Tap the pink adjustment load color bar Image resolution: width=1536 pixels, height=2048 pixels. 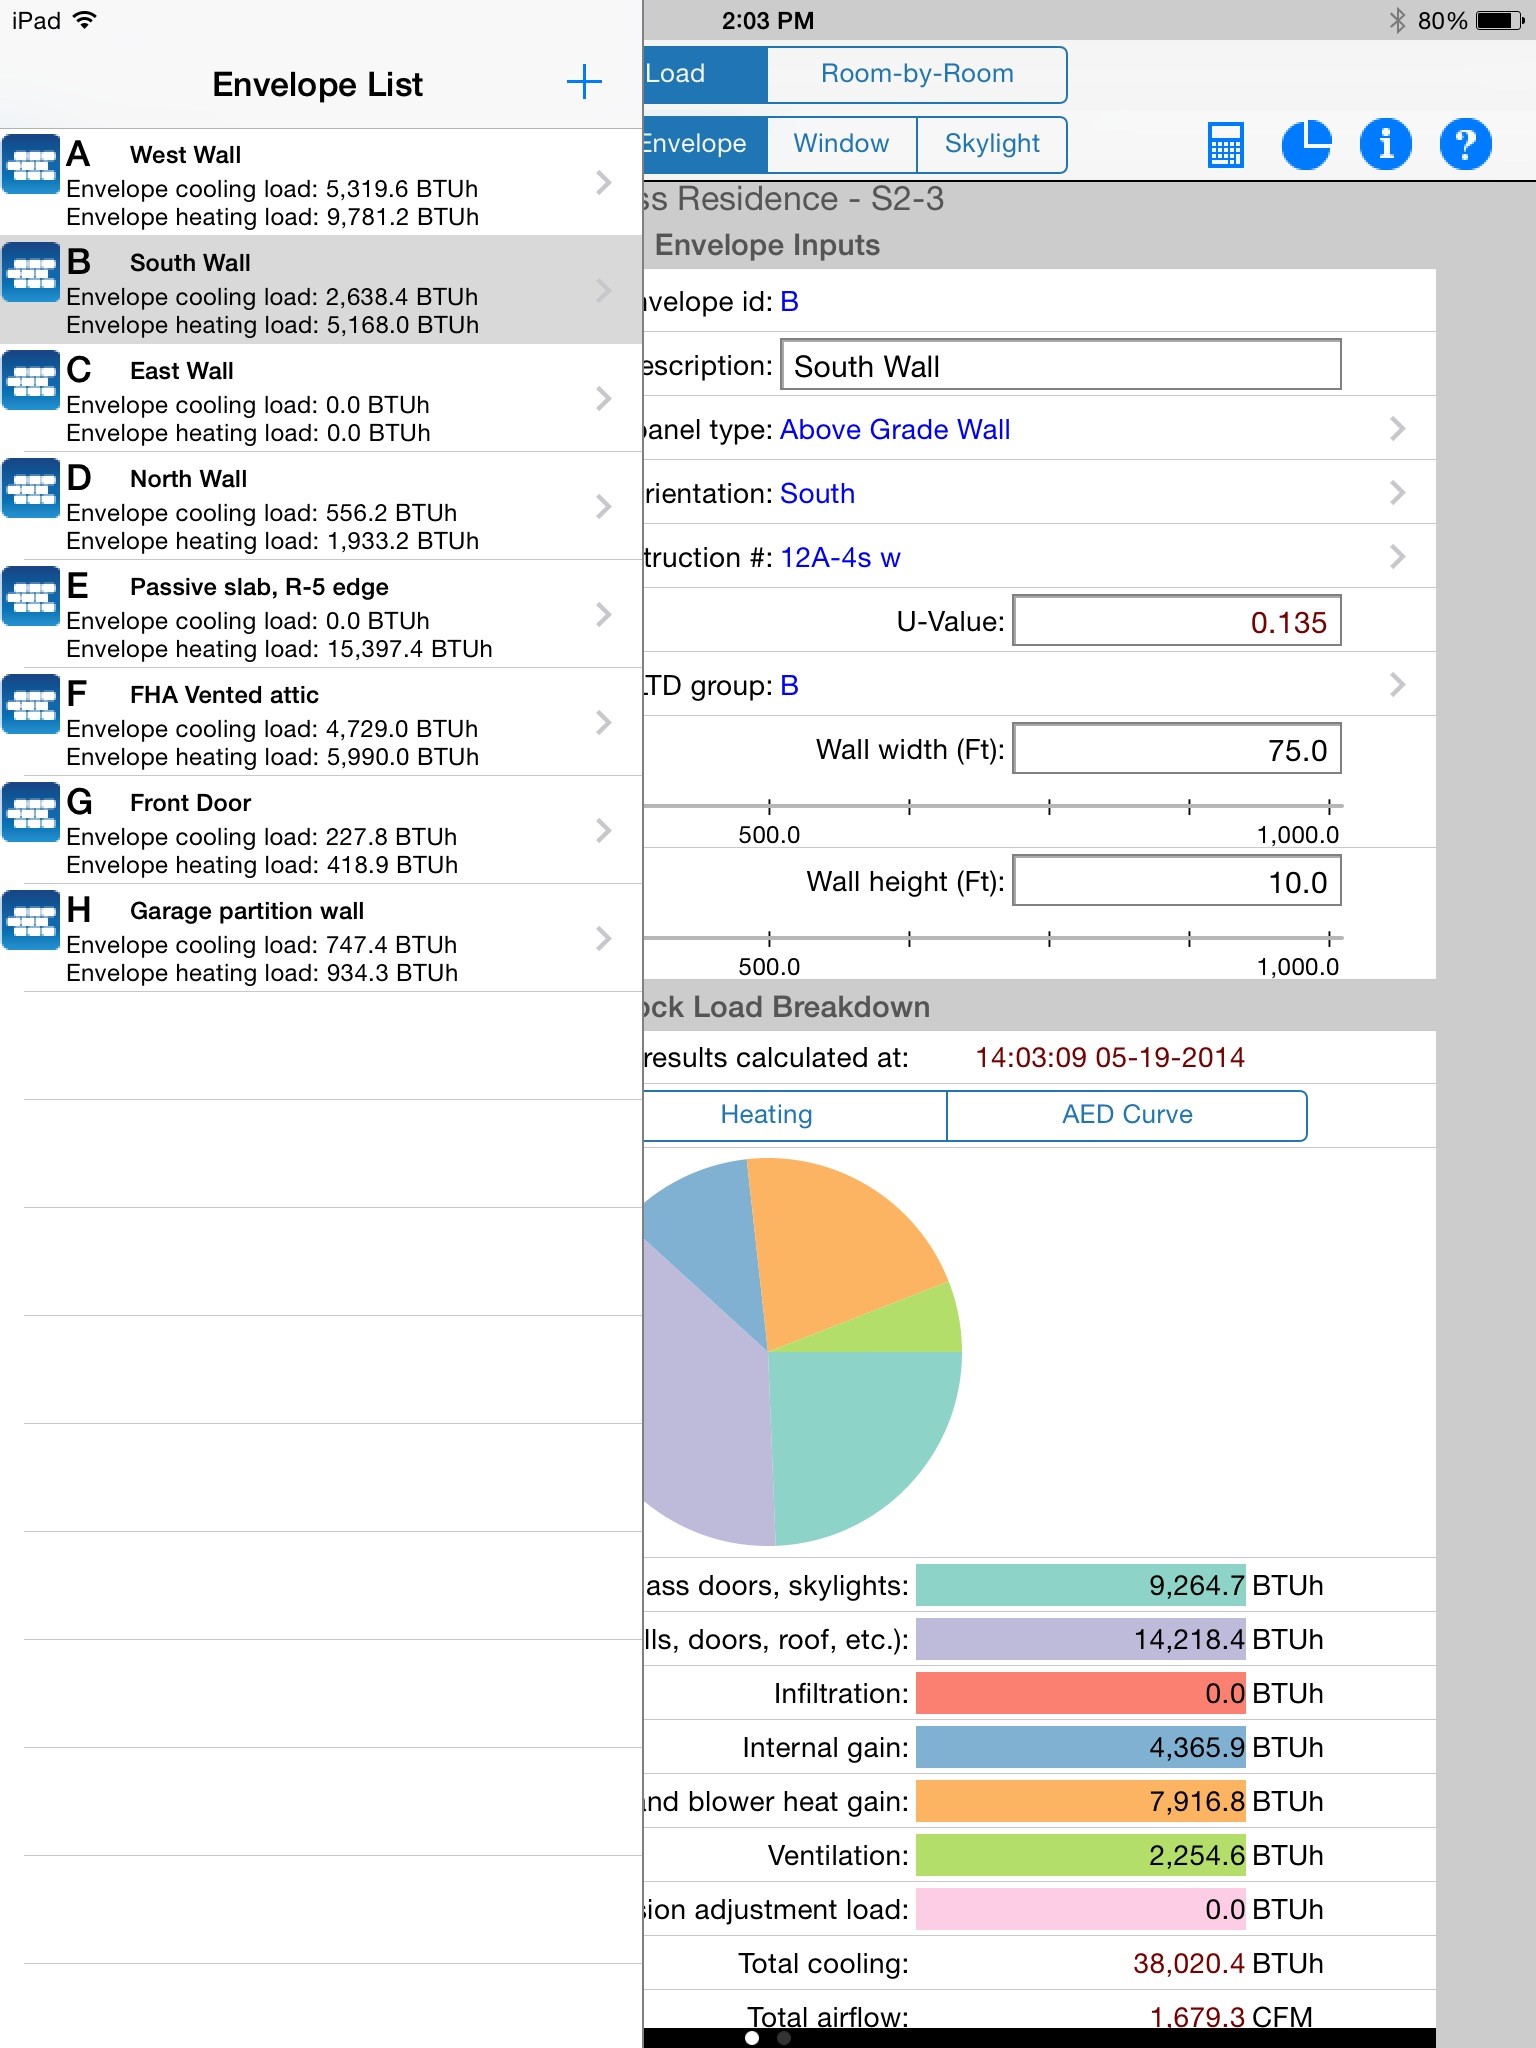tap(1081, 1909)
